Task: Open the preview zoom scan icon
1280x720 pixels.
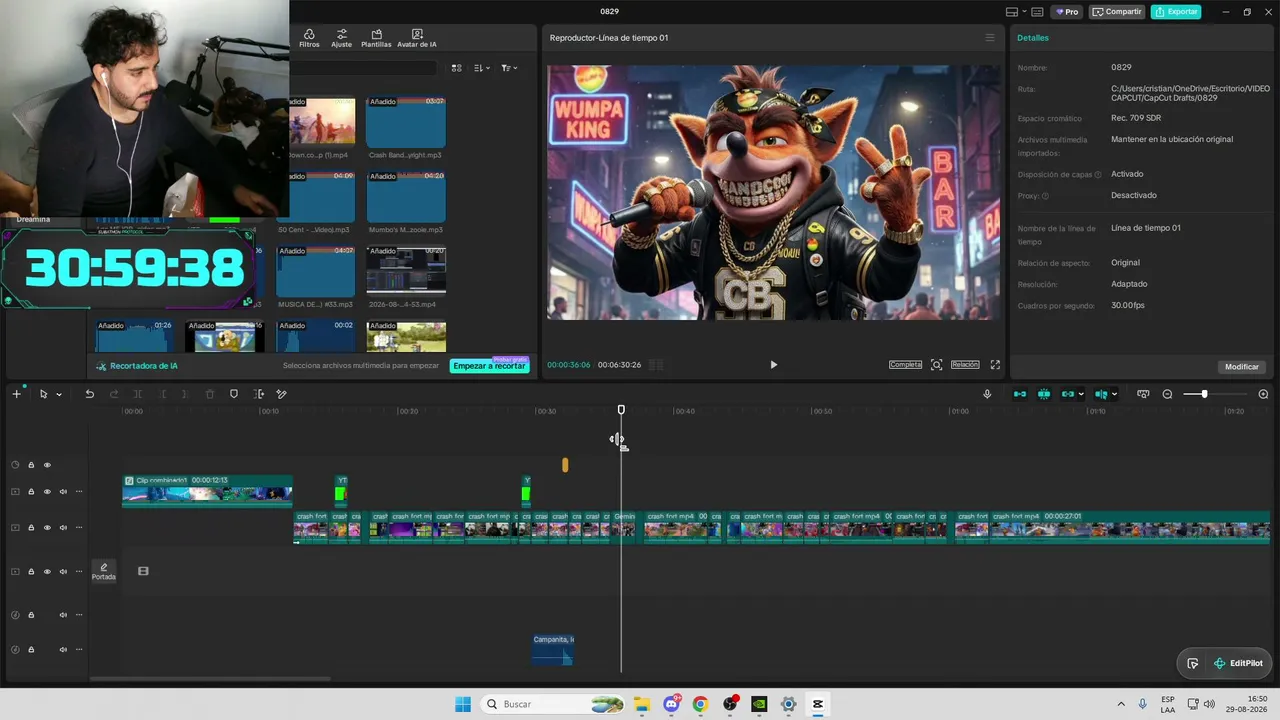Action: (x=937, y=365)
